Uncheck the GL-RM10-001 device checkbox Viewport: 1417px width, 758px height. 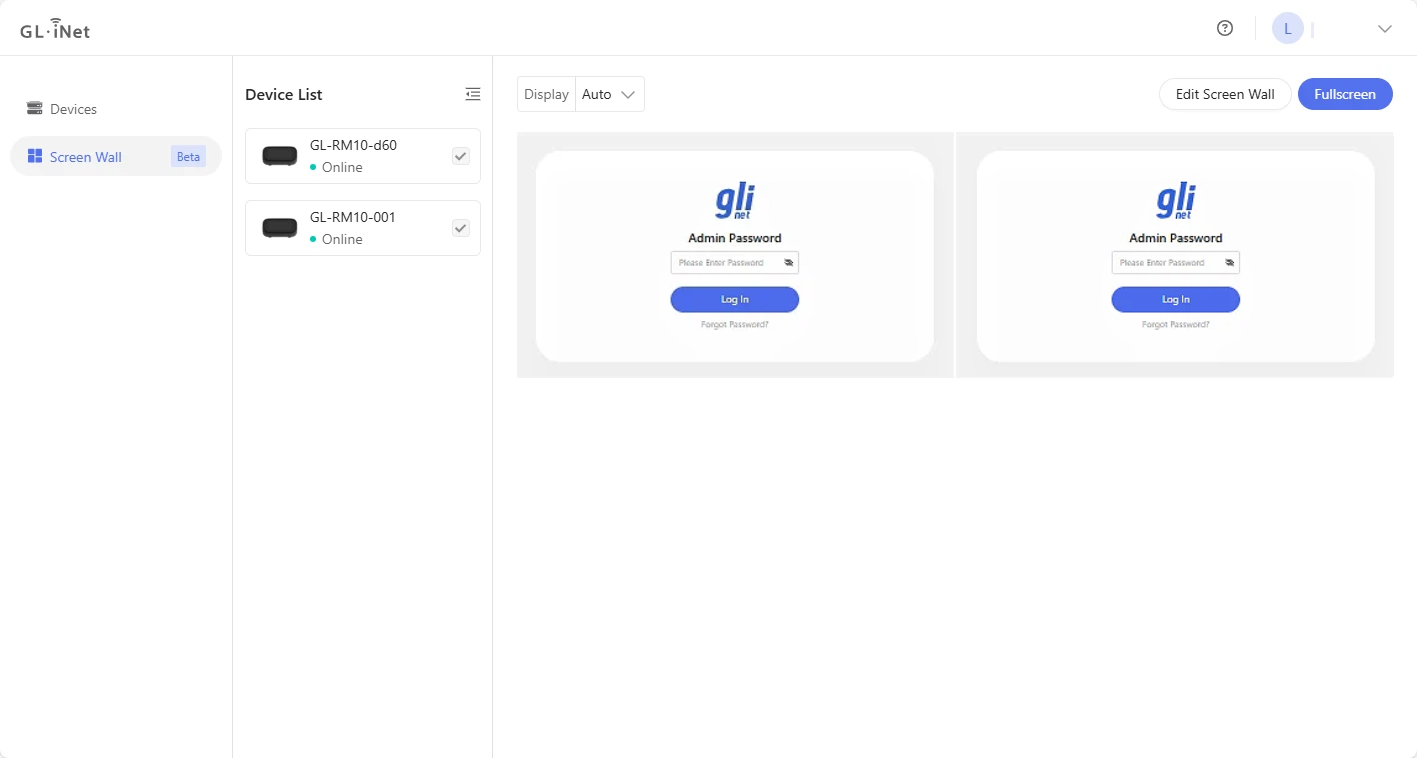460,228
